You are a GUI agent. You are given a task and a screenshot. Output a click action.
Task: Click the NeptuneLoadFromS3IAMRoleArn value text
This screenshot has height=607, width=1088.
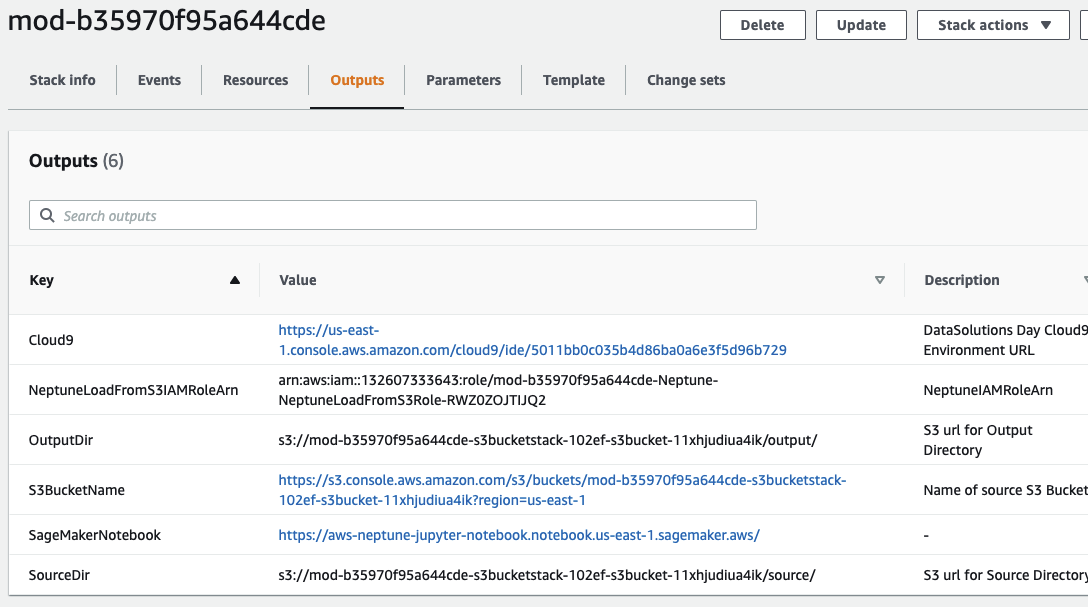coord(498,390)
